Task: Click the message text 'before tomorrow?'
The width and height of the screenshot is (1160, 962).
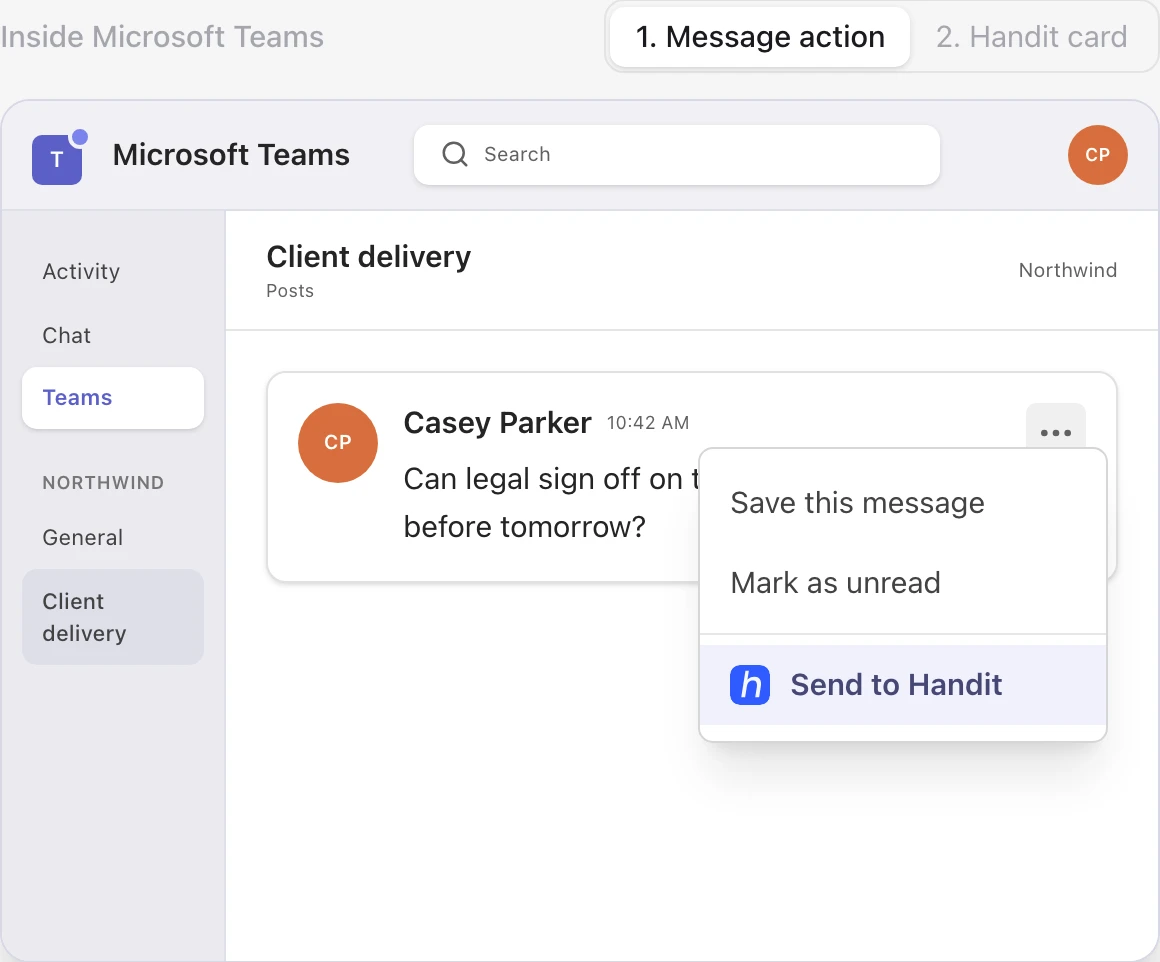Action: point(525,527)
